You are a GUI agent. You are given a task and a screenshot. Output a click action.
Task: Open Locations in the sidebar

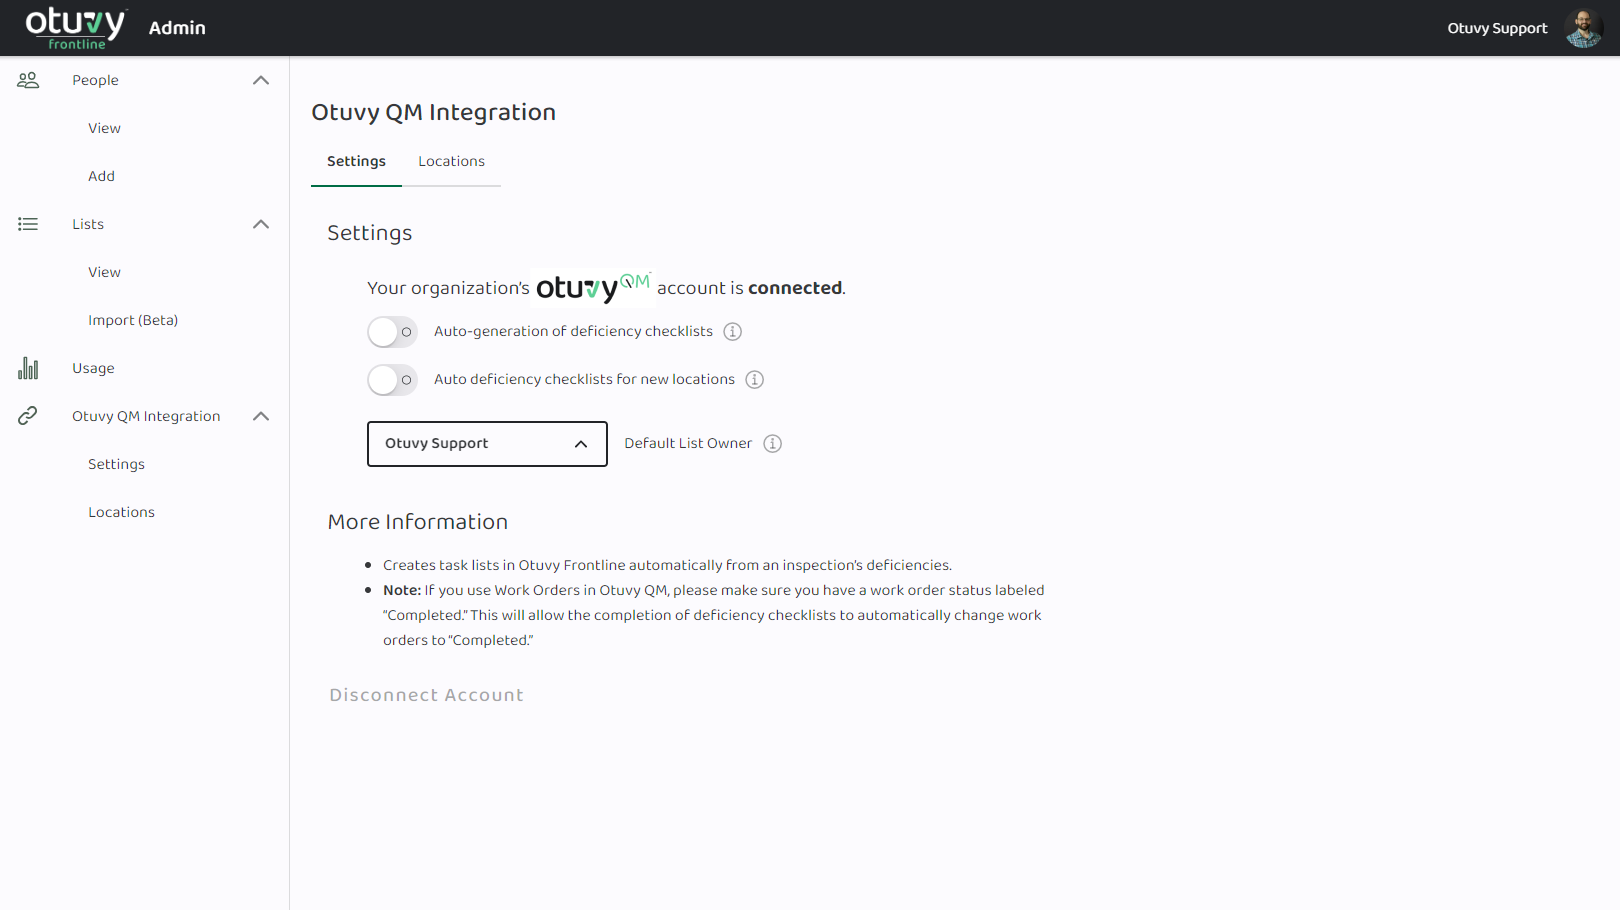[121, 512]
